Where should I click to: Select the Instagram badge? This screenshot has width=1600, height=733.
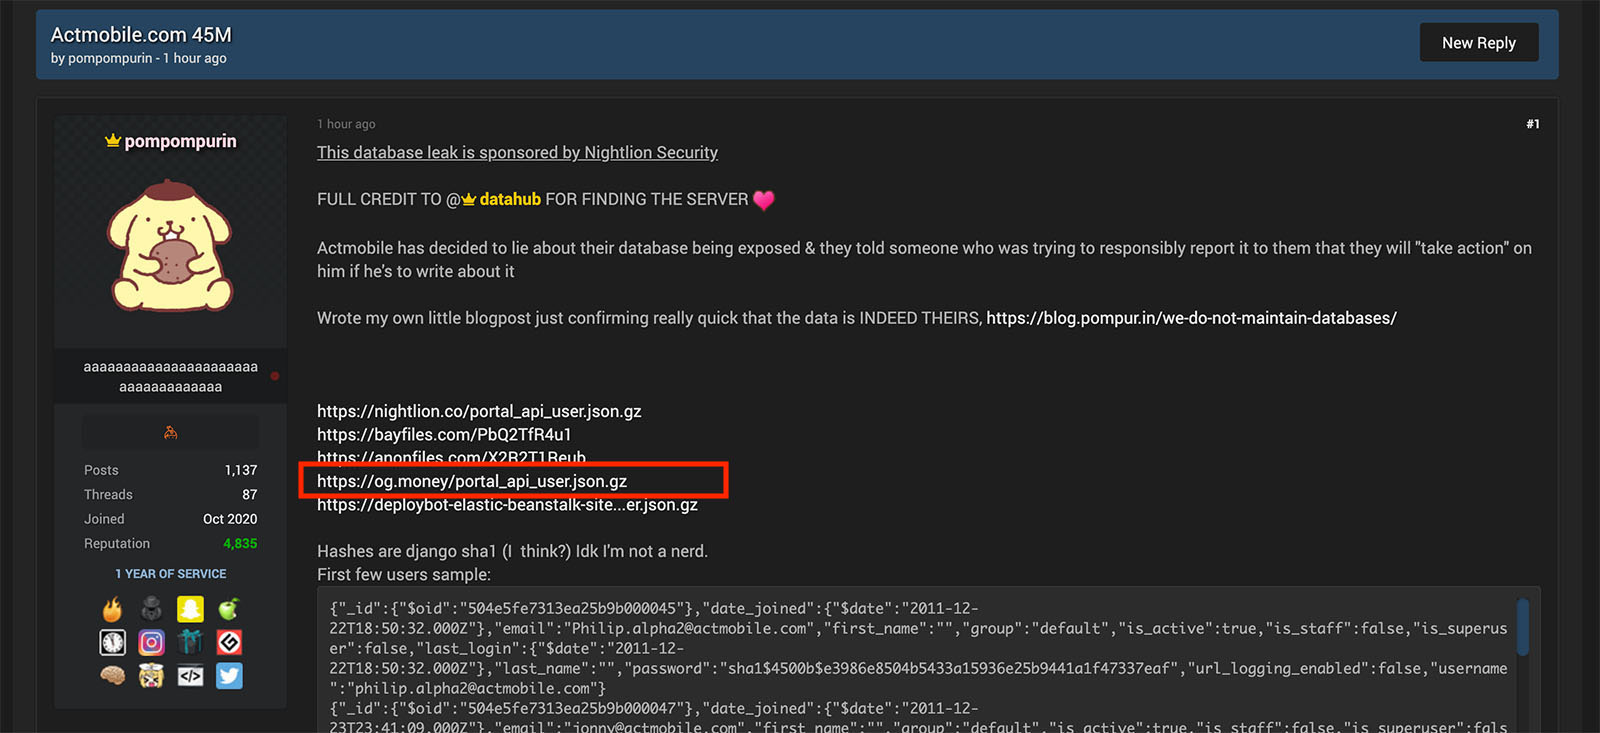[x=151, y=642]
